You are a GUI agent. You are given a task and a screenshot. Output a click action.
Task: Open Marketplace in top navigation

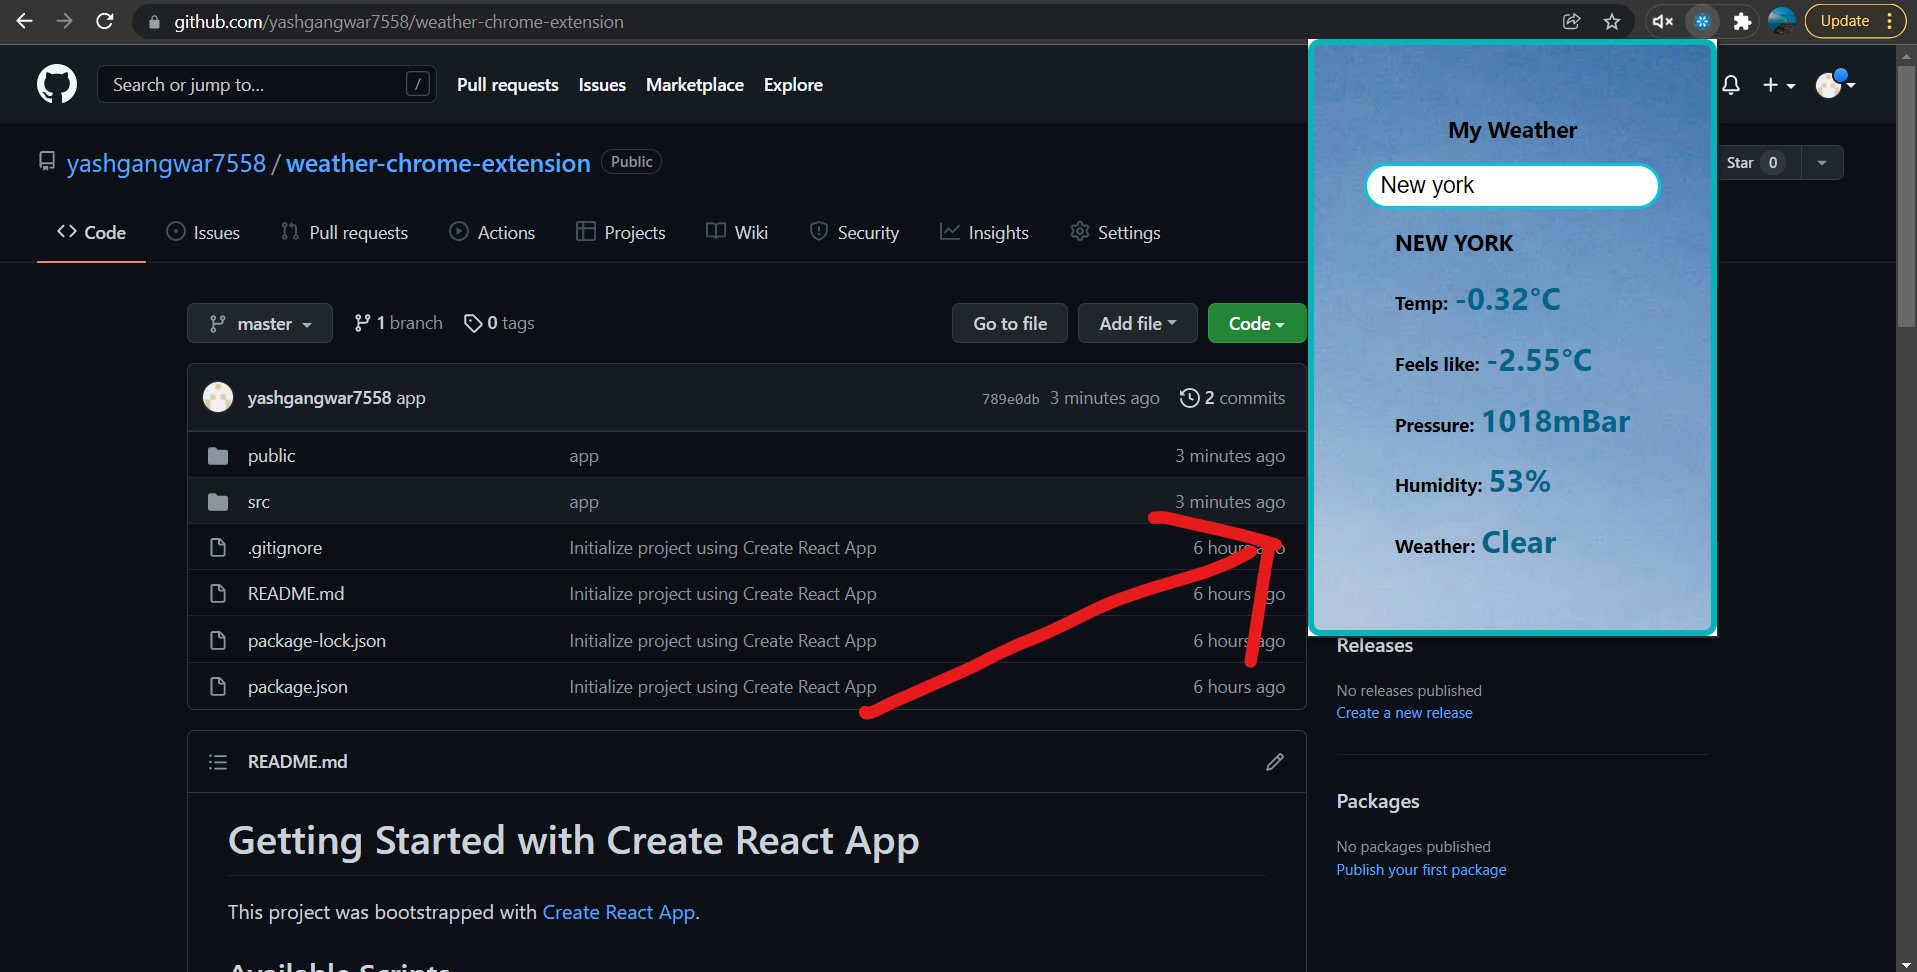point(695,85)
